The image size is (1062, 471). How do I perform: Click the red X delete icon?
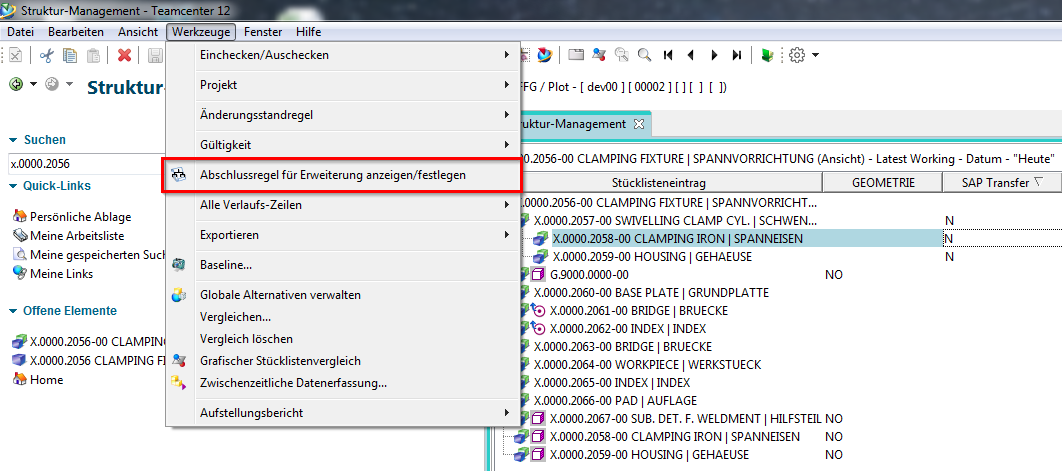(125, 55)
